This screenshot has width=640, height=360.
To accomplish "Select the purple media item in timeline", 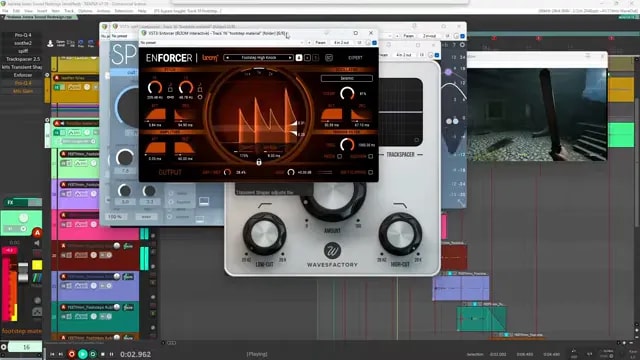I will click(x=461, y=288).
